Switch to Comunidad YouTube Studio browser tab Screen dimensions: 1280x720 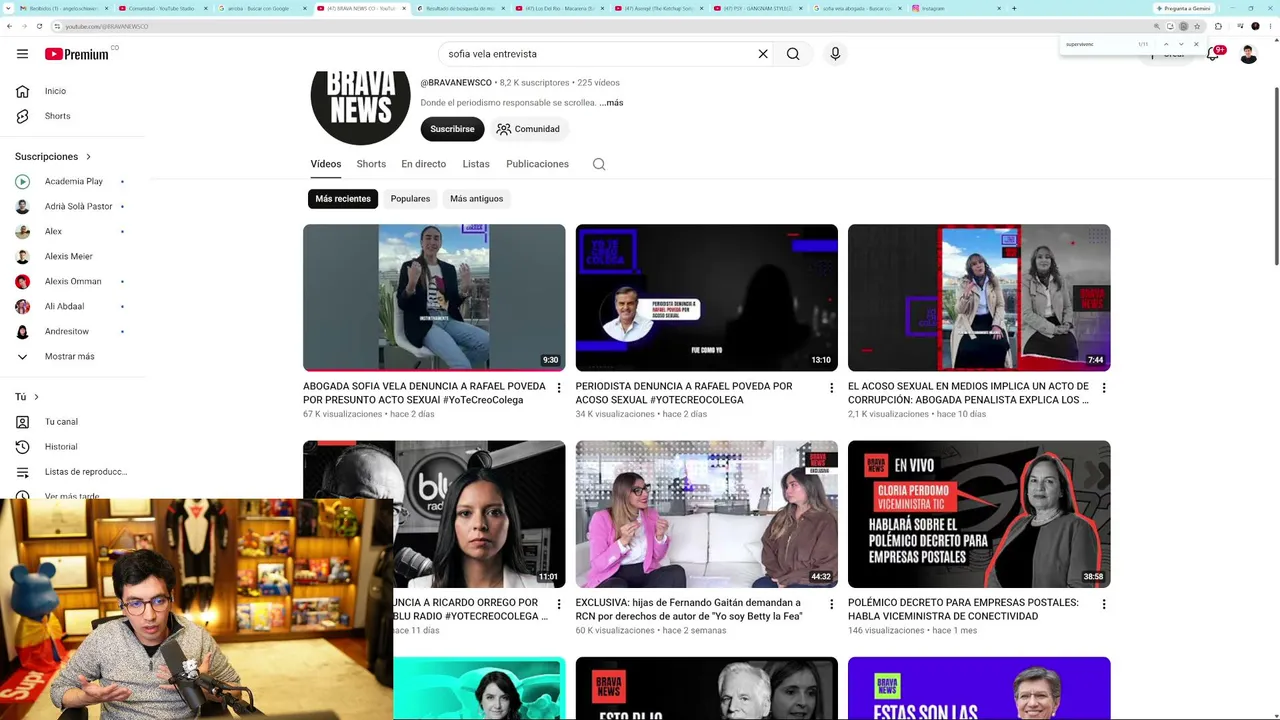pos(162,8)
